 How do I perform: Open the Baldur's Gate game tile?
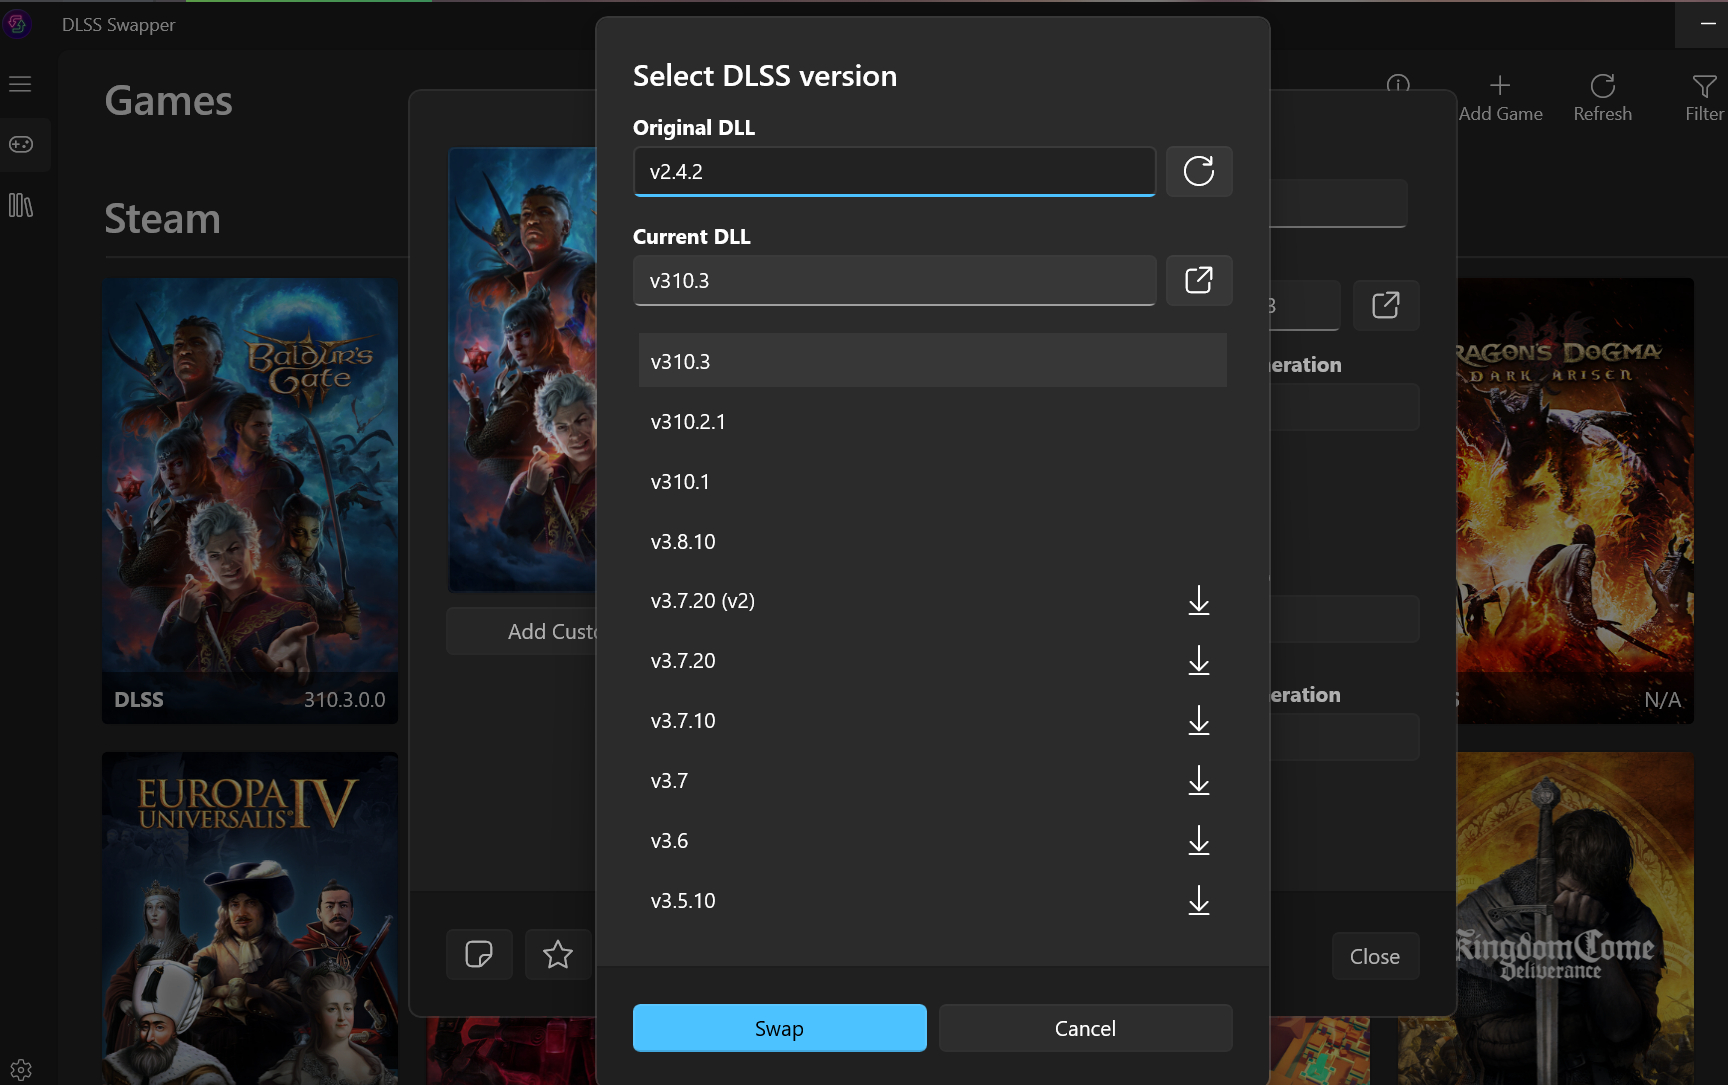pos(250,501)
